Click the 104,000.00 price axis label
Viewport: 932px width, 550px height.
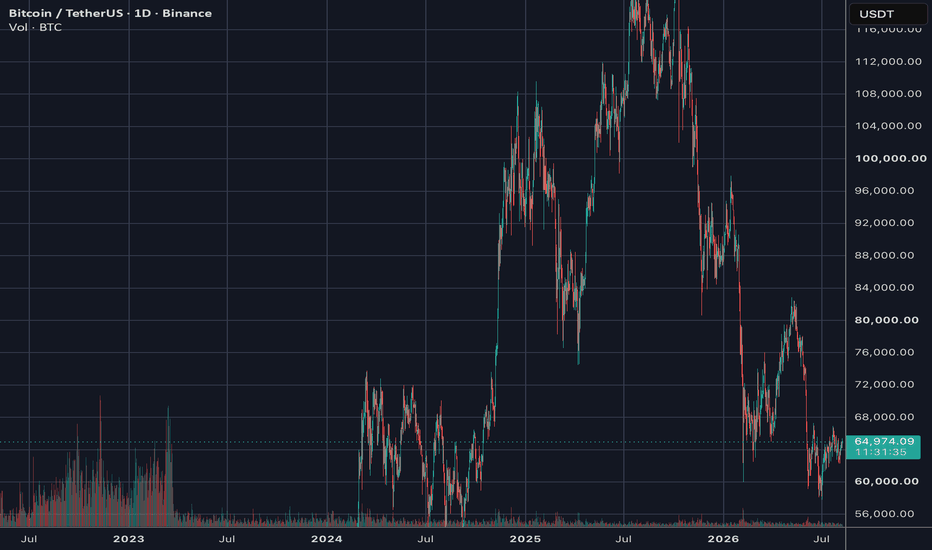click(889, 125)
